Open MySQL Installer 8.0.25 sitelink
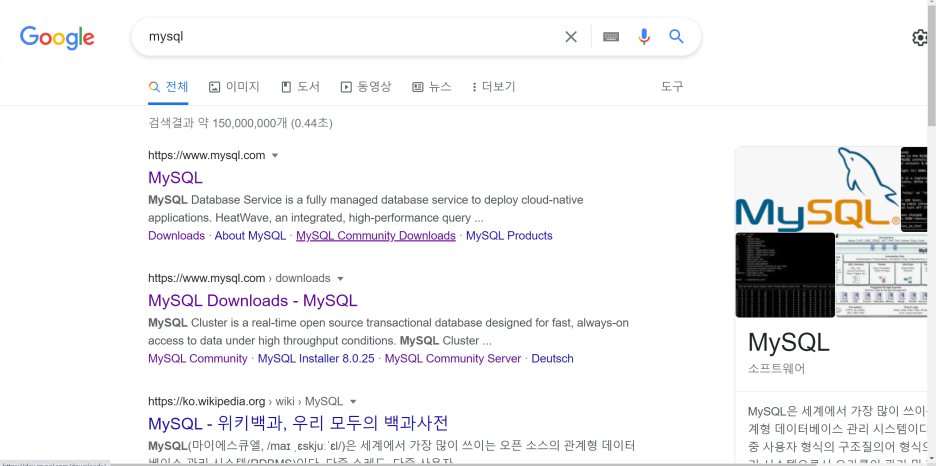 coord(316,359)
